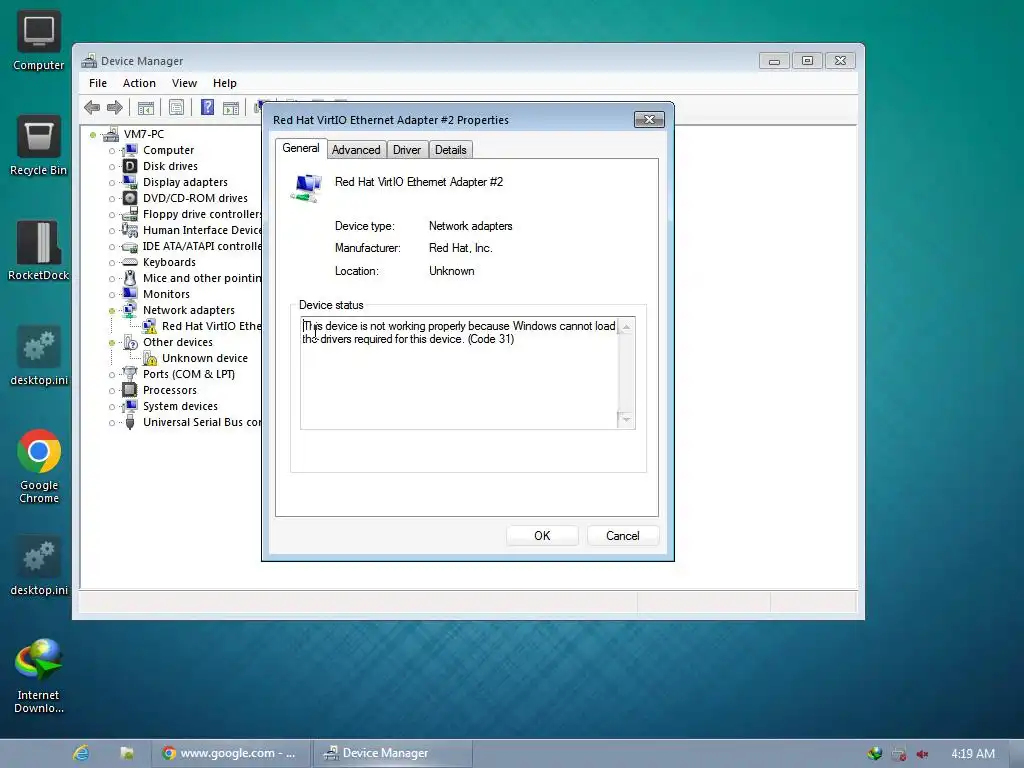Click the Processors chip icon in tree
Screen dimensions: 1024x768
[130, 390]
